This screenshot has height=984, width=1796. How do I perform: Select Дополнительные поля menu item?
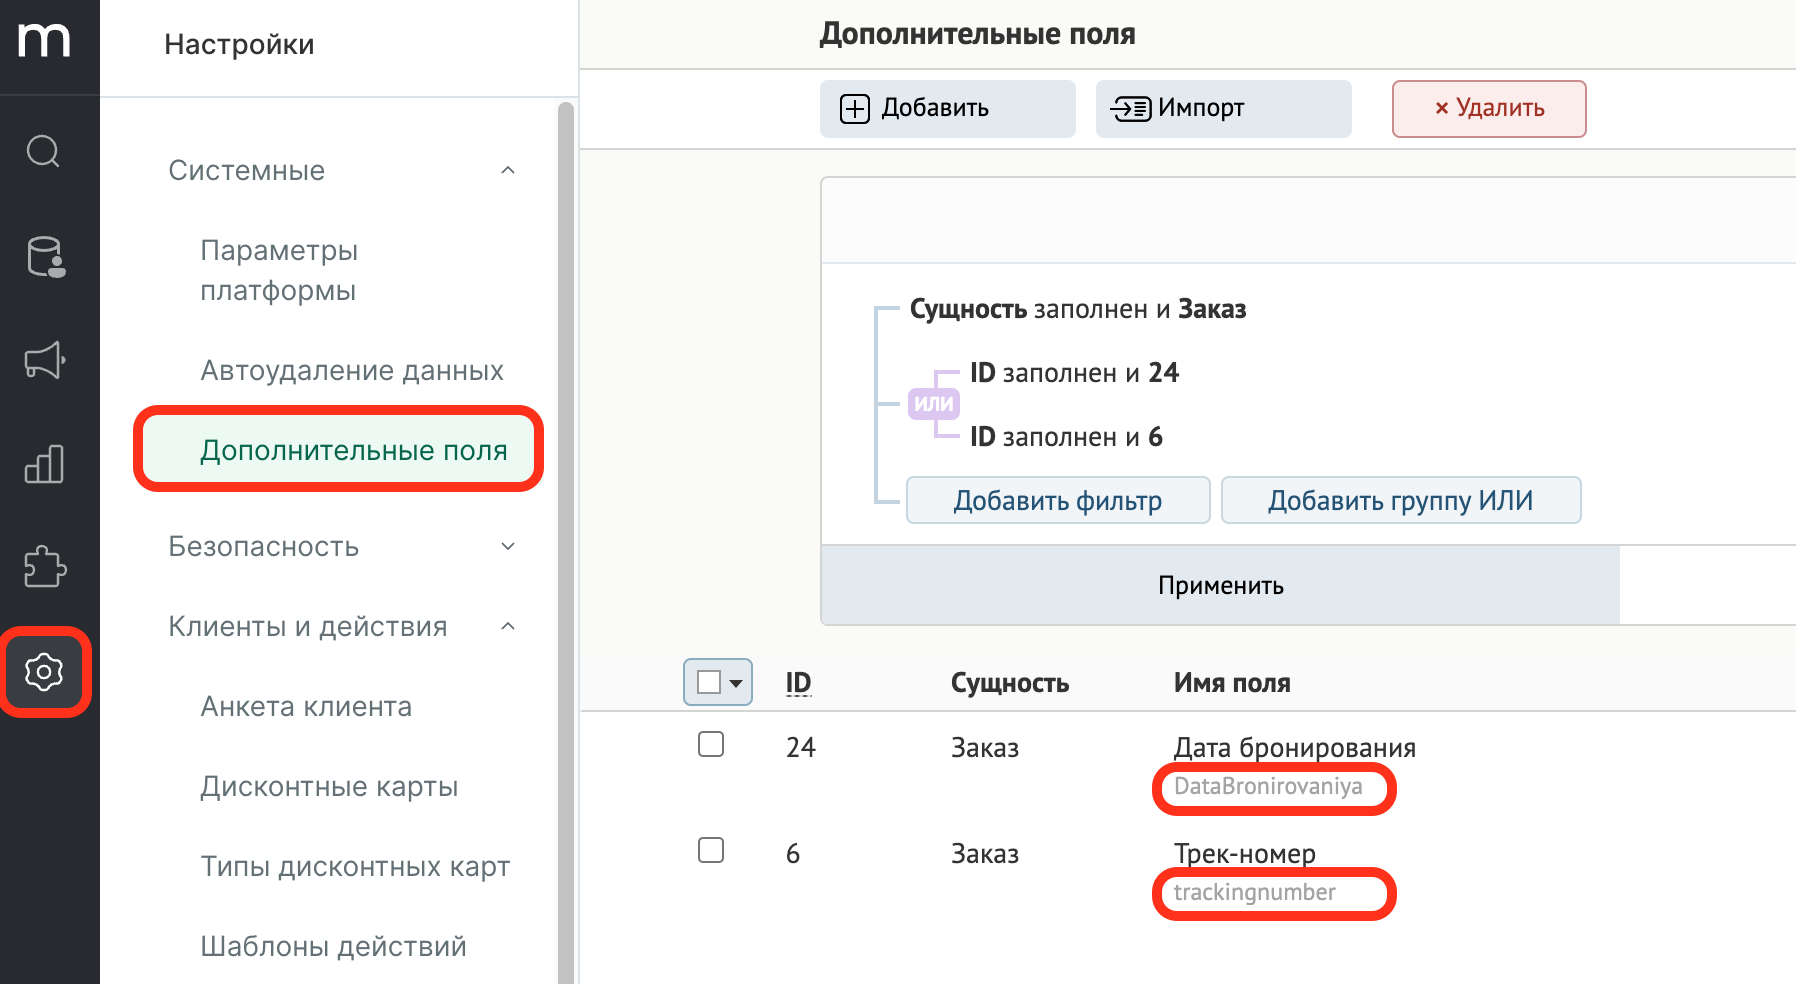click(339, 450)
